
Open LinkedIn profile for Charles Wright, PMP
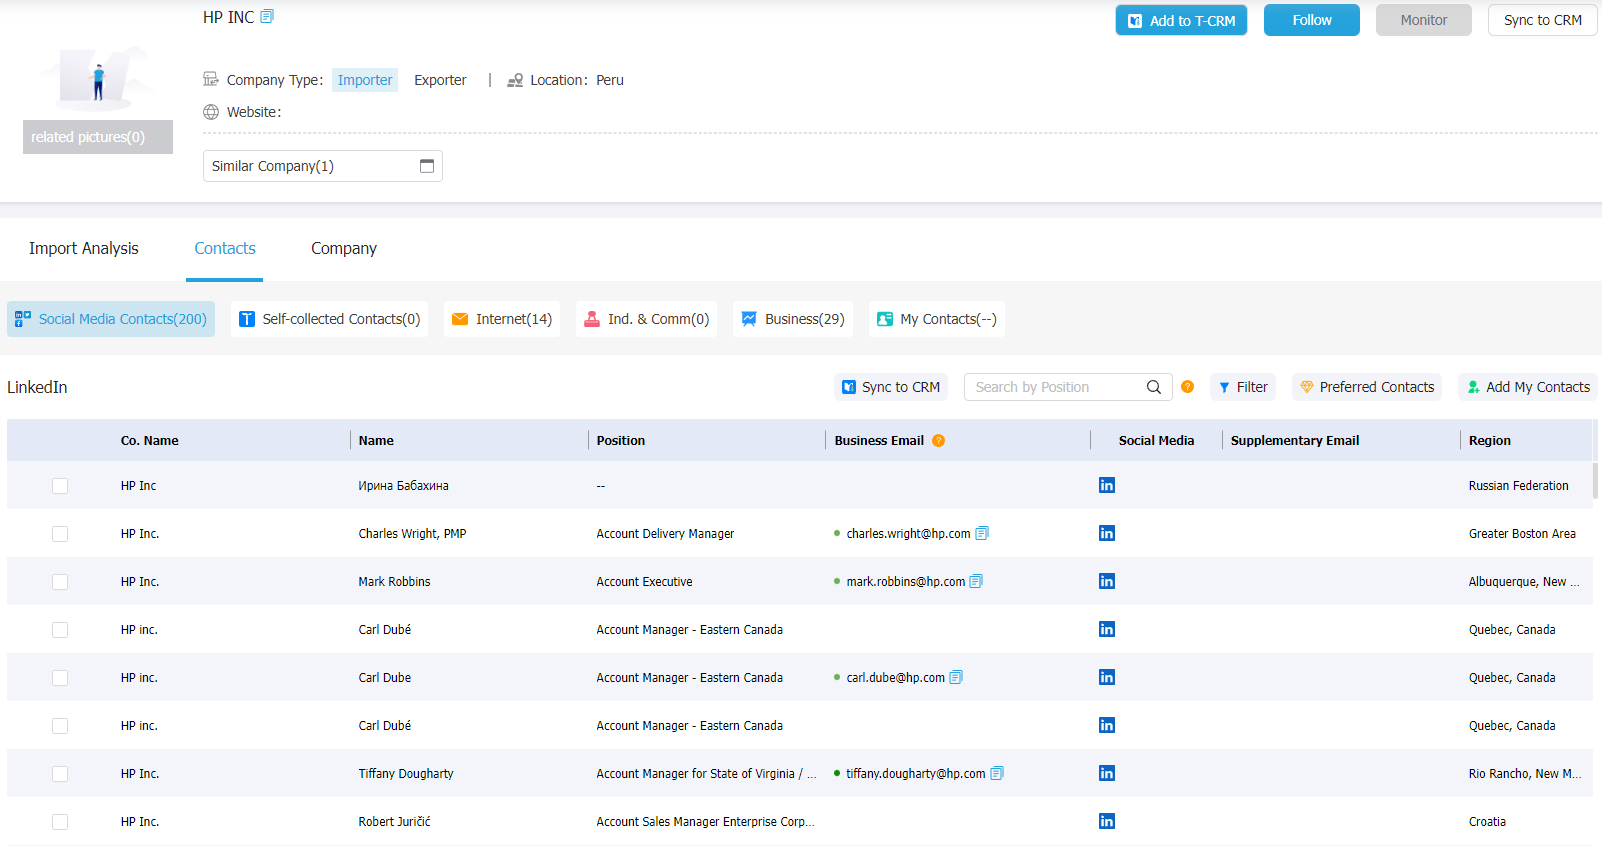[1106, 533]
